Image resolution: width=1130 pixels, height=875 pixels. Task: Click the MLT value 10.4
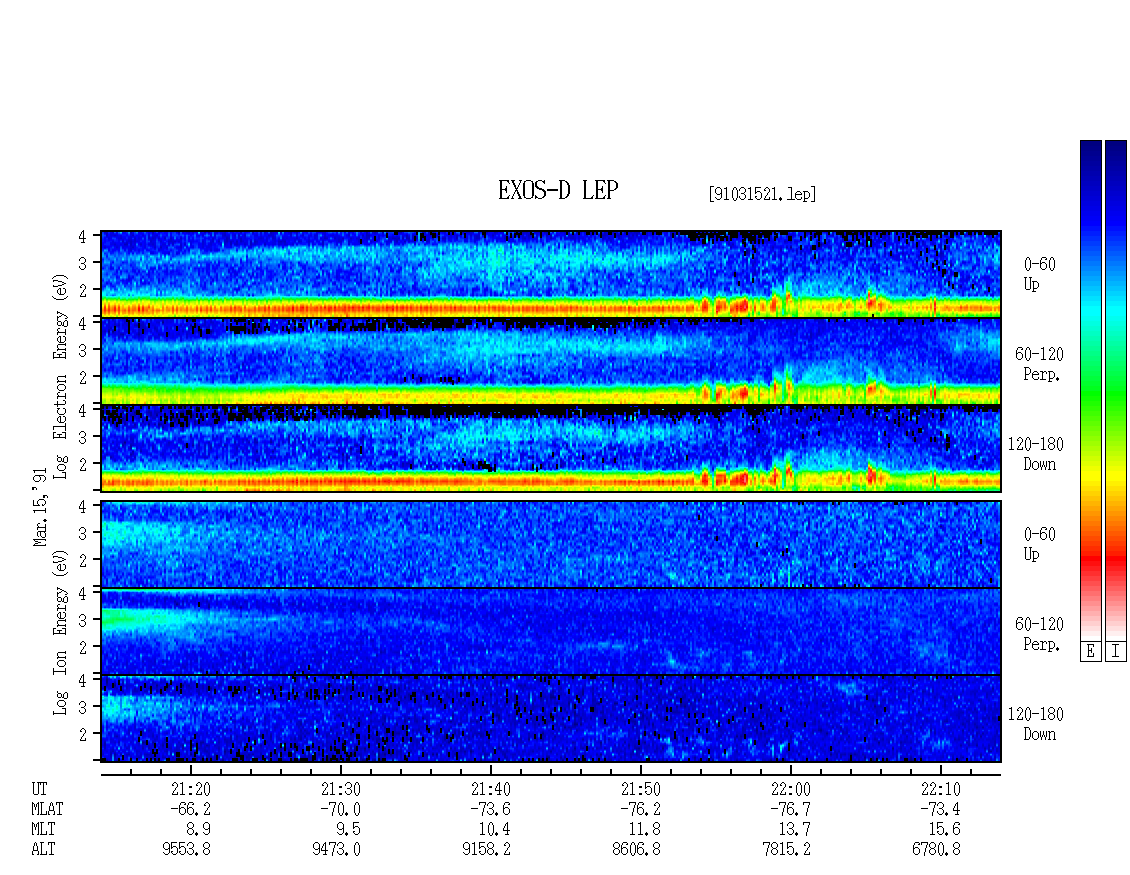coord(494,830)
